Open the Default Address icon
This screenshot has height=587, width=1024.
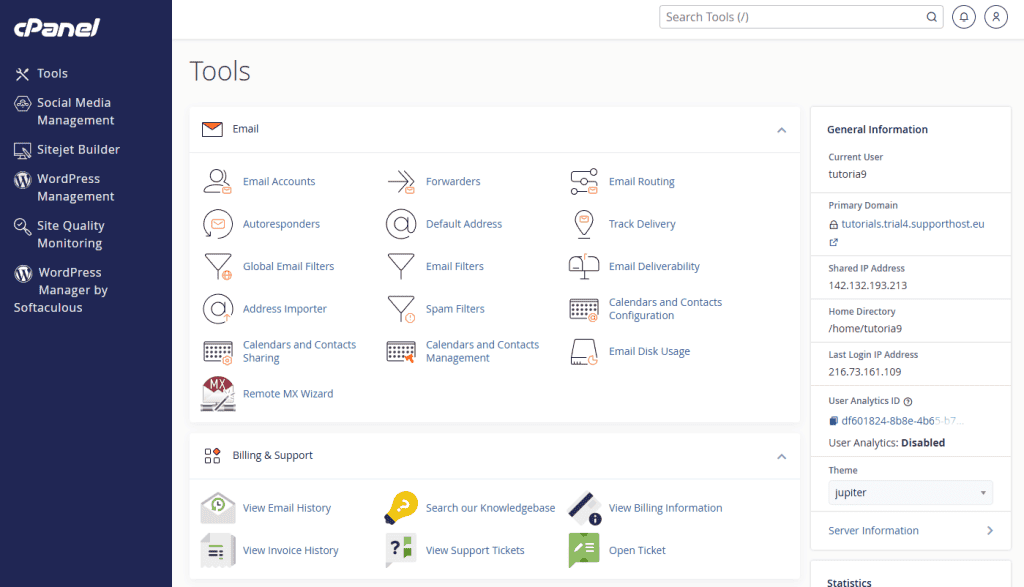coord(401,224)
